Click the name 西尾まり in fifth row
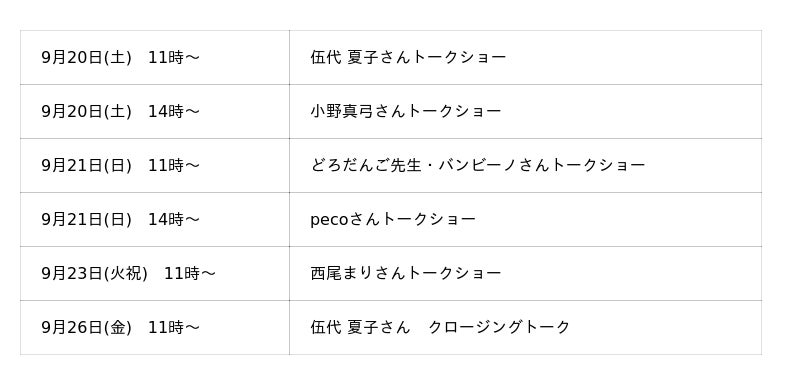 click(x=342, y=273)
